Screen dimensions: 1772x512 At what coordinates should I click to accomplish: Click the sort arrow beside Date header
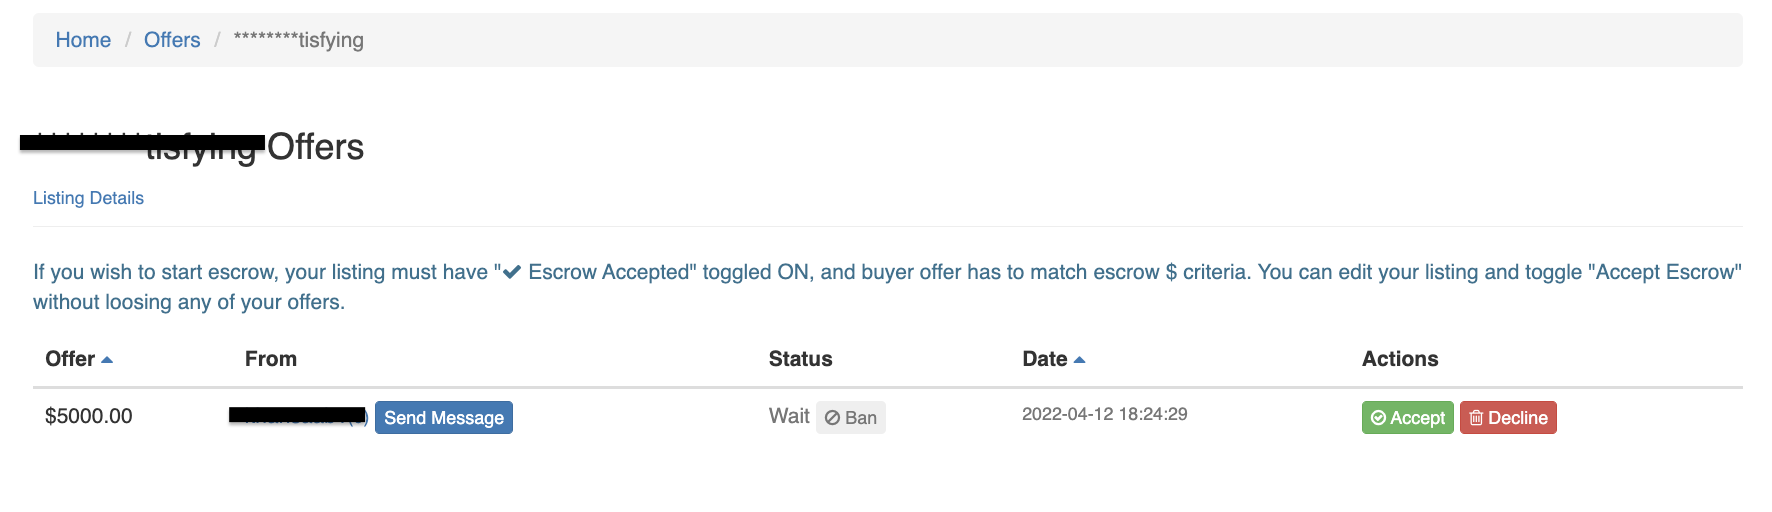click(x=1079, y=360)
